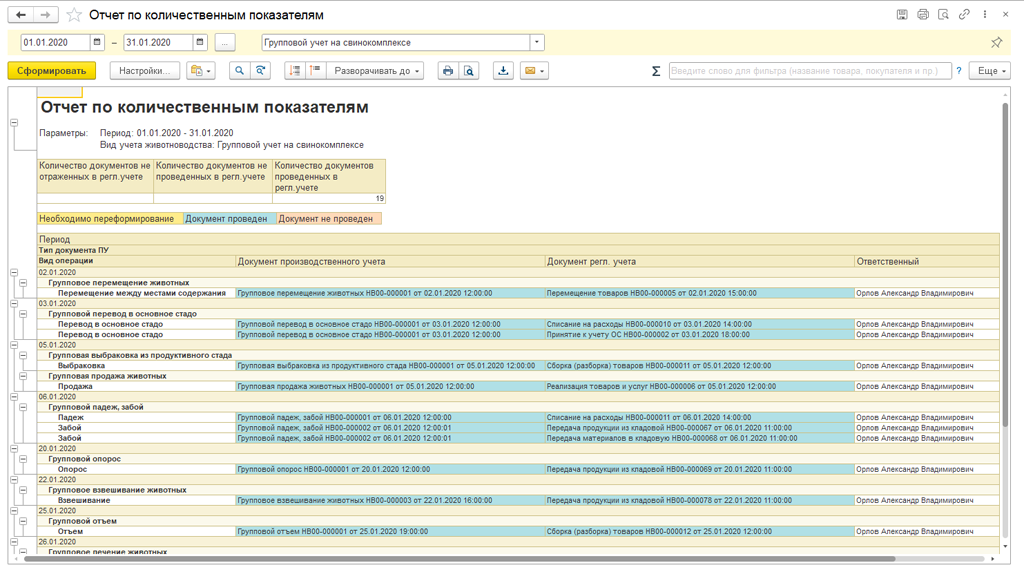The height and width of the screenshot is (572, 1024).
Task: Open the send by email dropdown
Action: (x=534, y=71)
